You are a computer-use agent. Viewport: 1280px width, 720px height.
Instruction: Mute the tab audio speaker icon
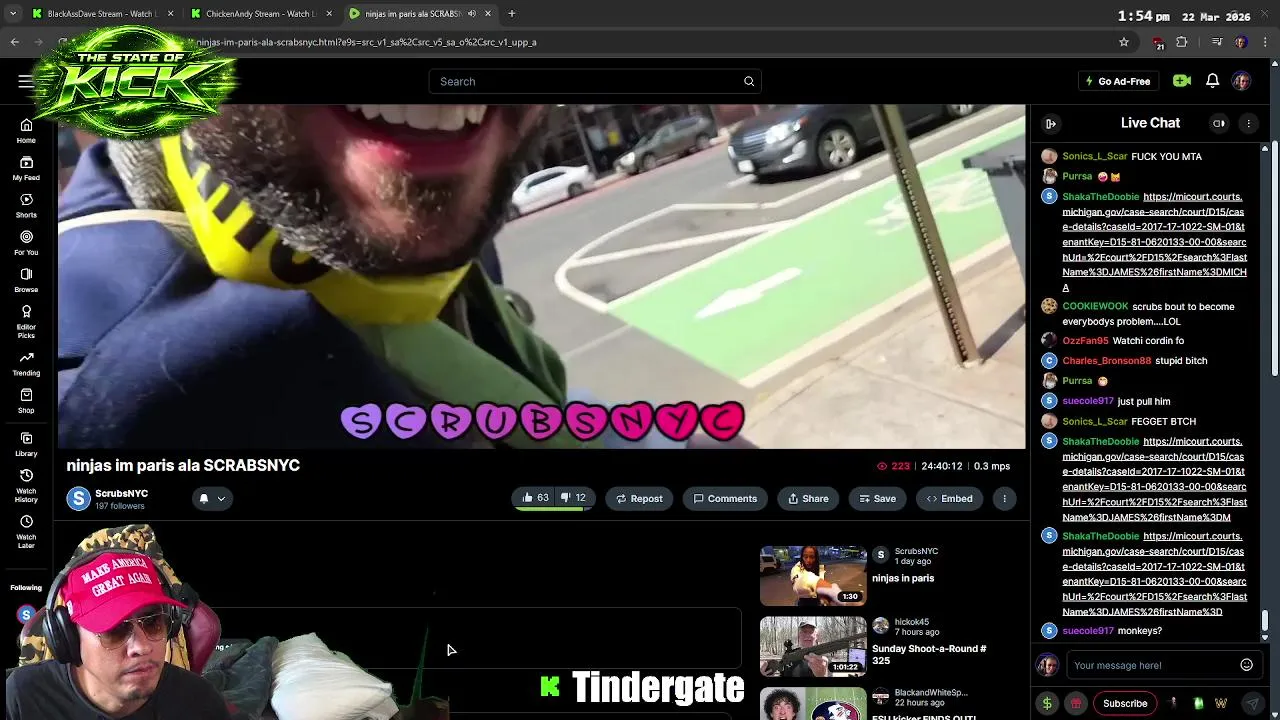click(472, 14)
